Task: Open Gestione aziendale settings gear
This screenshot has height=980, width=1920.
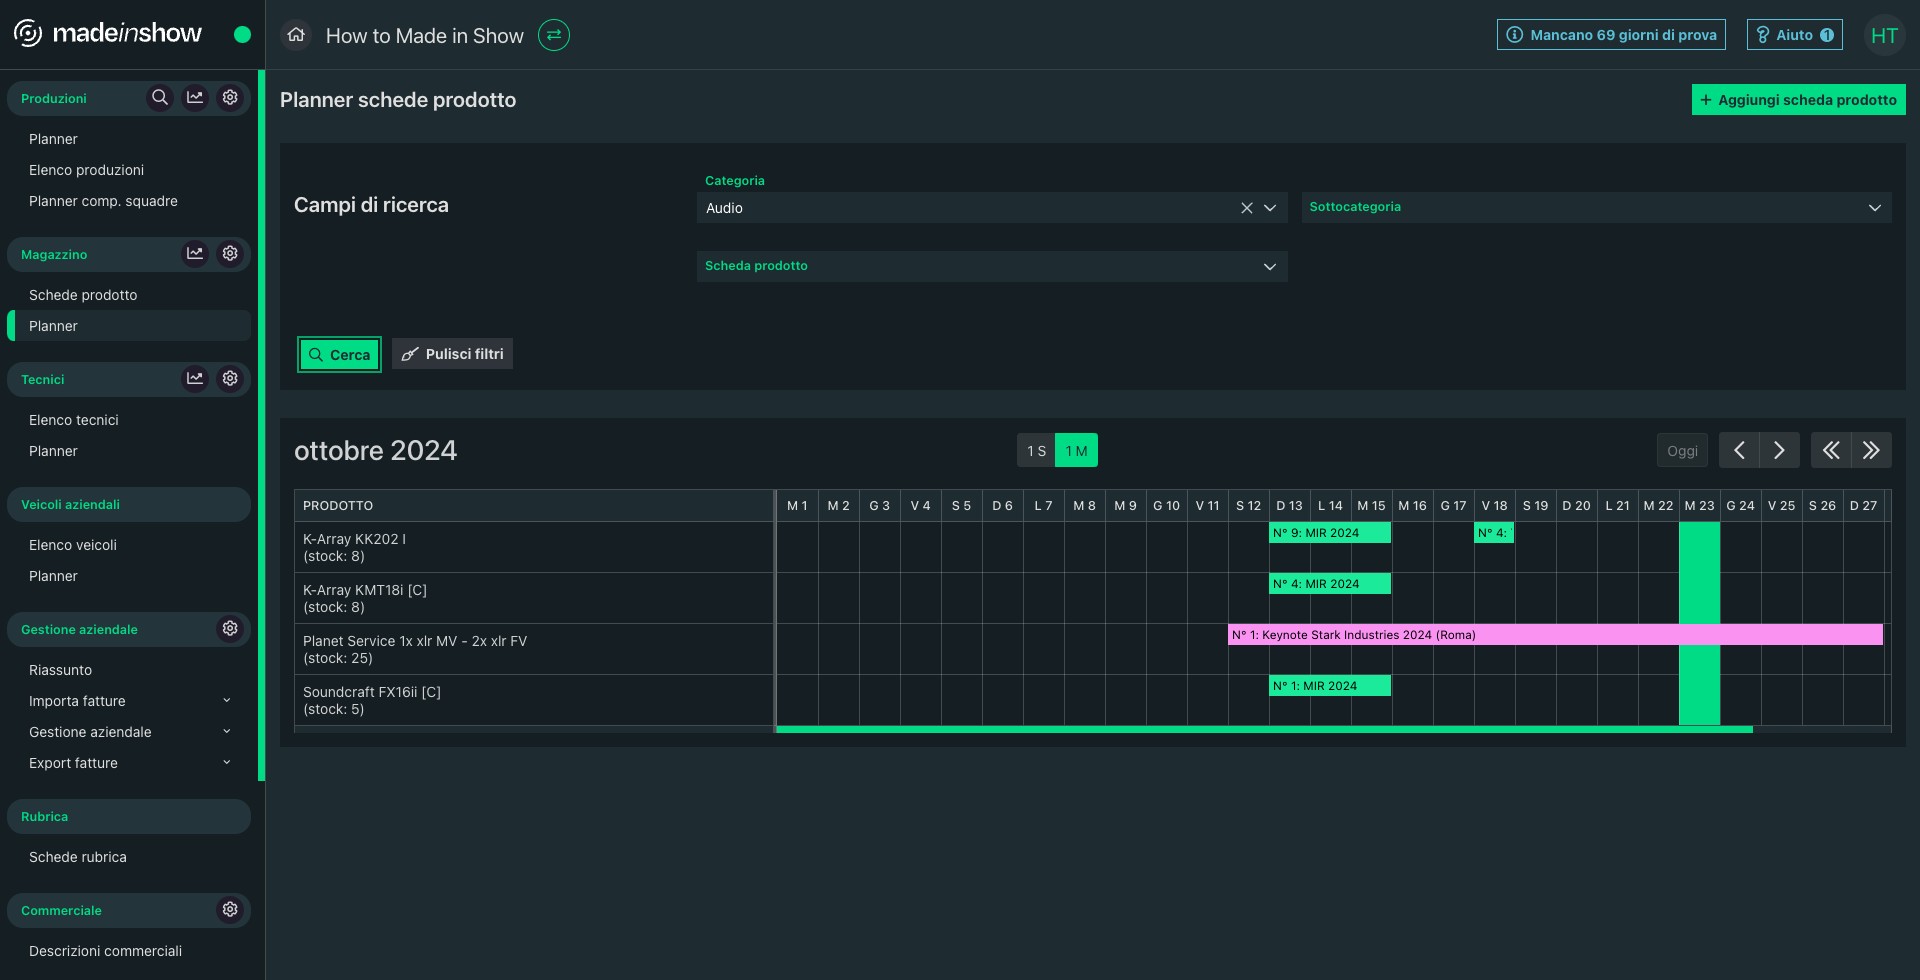Action: click(x=230, y=629)
